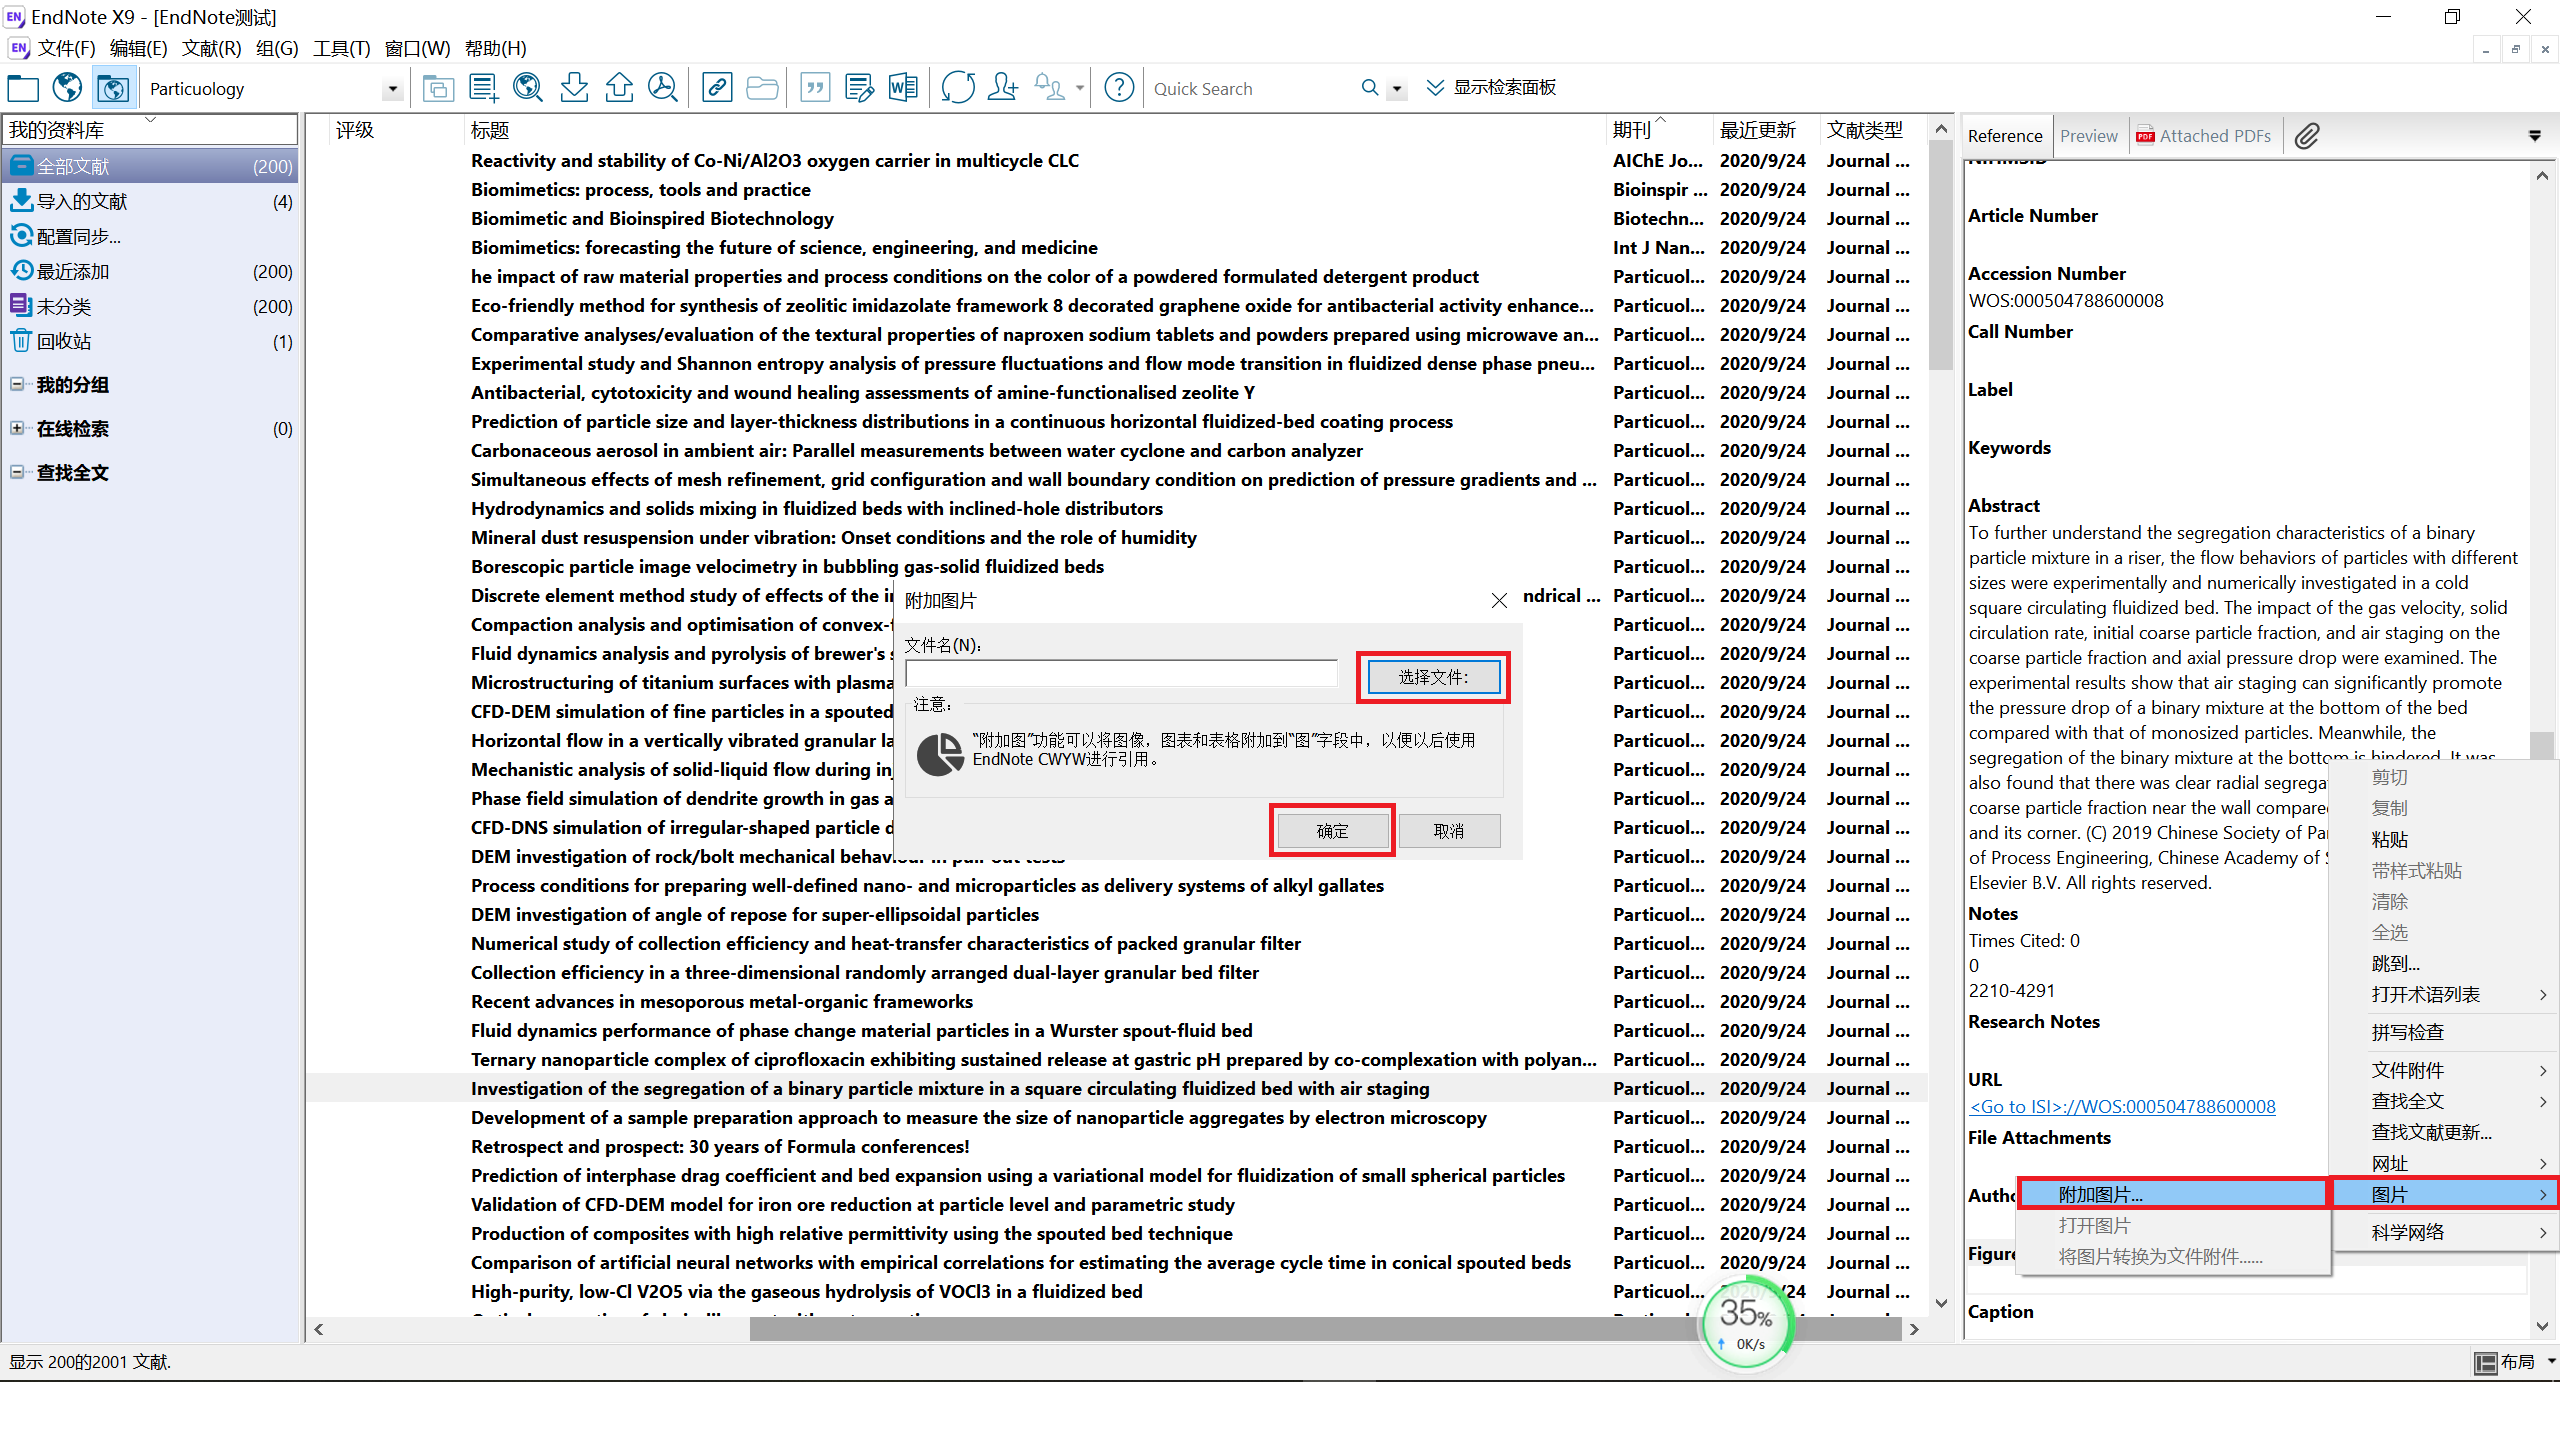The width and height of the screenshot is (2560, 1440).
Task: Click the reference list horizontal scrollbar thumb
Action: point(1325,1328)
